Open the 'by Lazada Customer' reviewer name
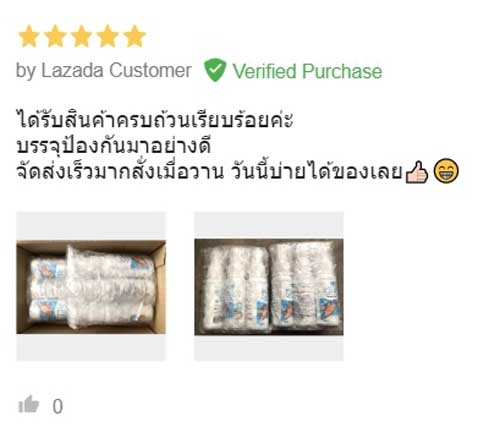 (x=104, y=71)
